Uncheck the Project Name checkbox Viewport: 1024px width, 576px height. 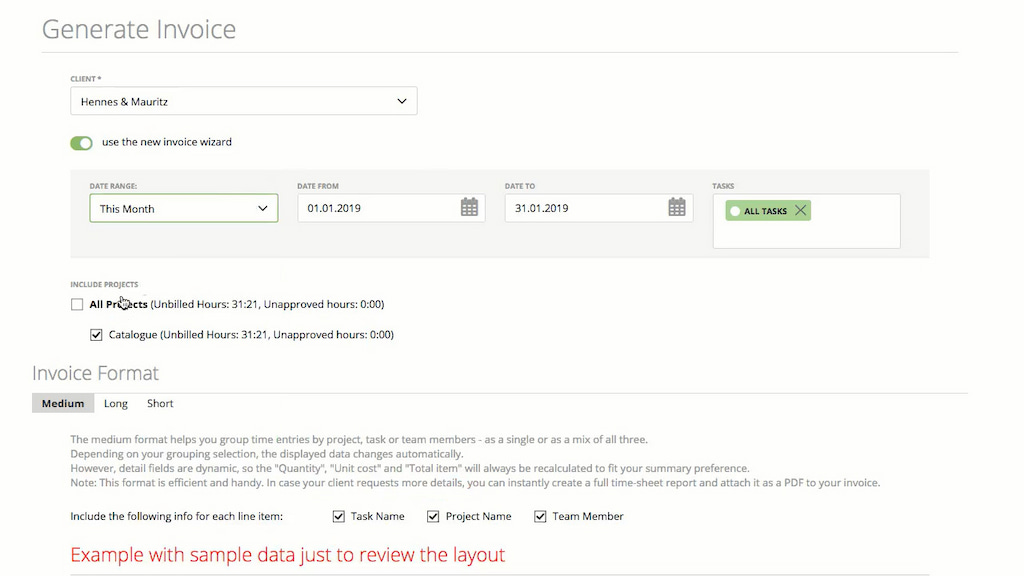pos(433,516)
